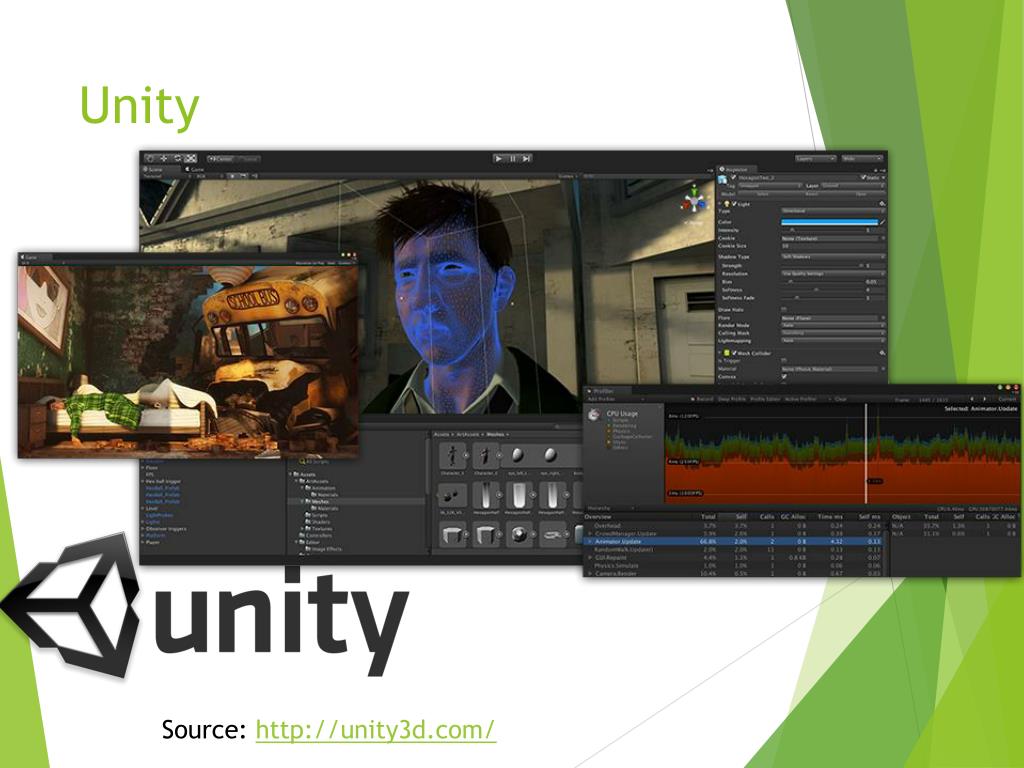The image size is (1024, 768).
Task: Collapse the Assets folder in Project tree
Action: [293, 474]
